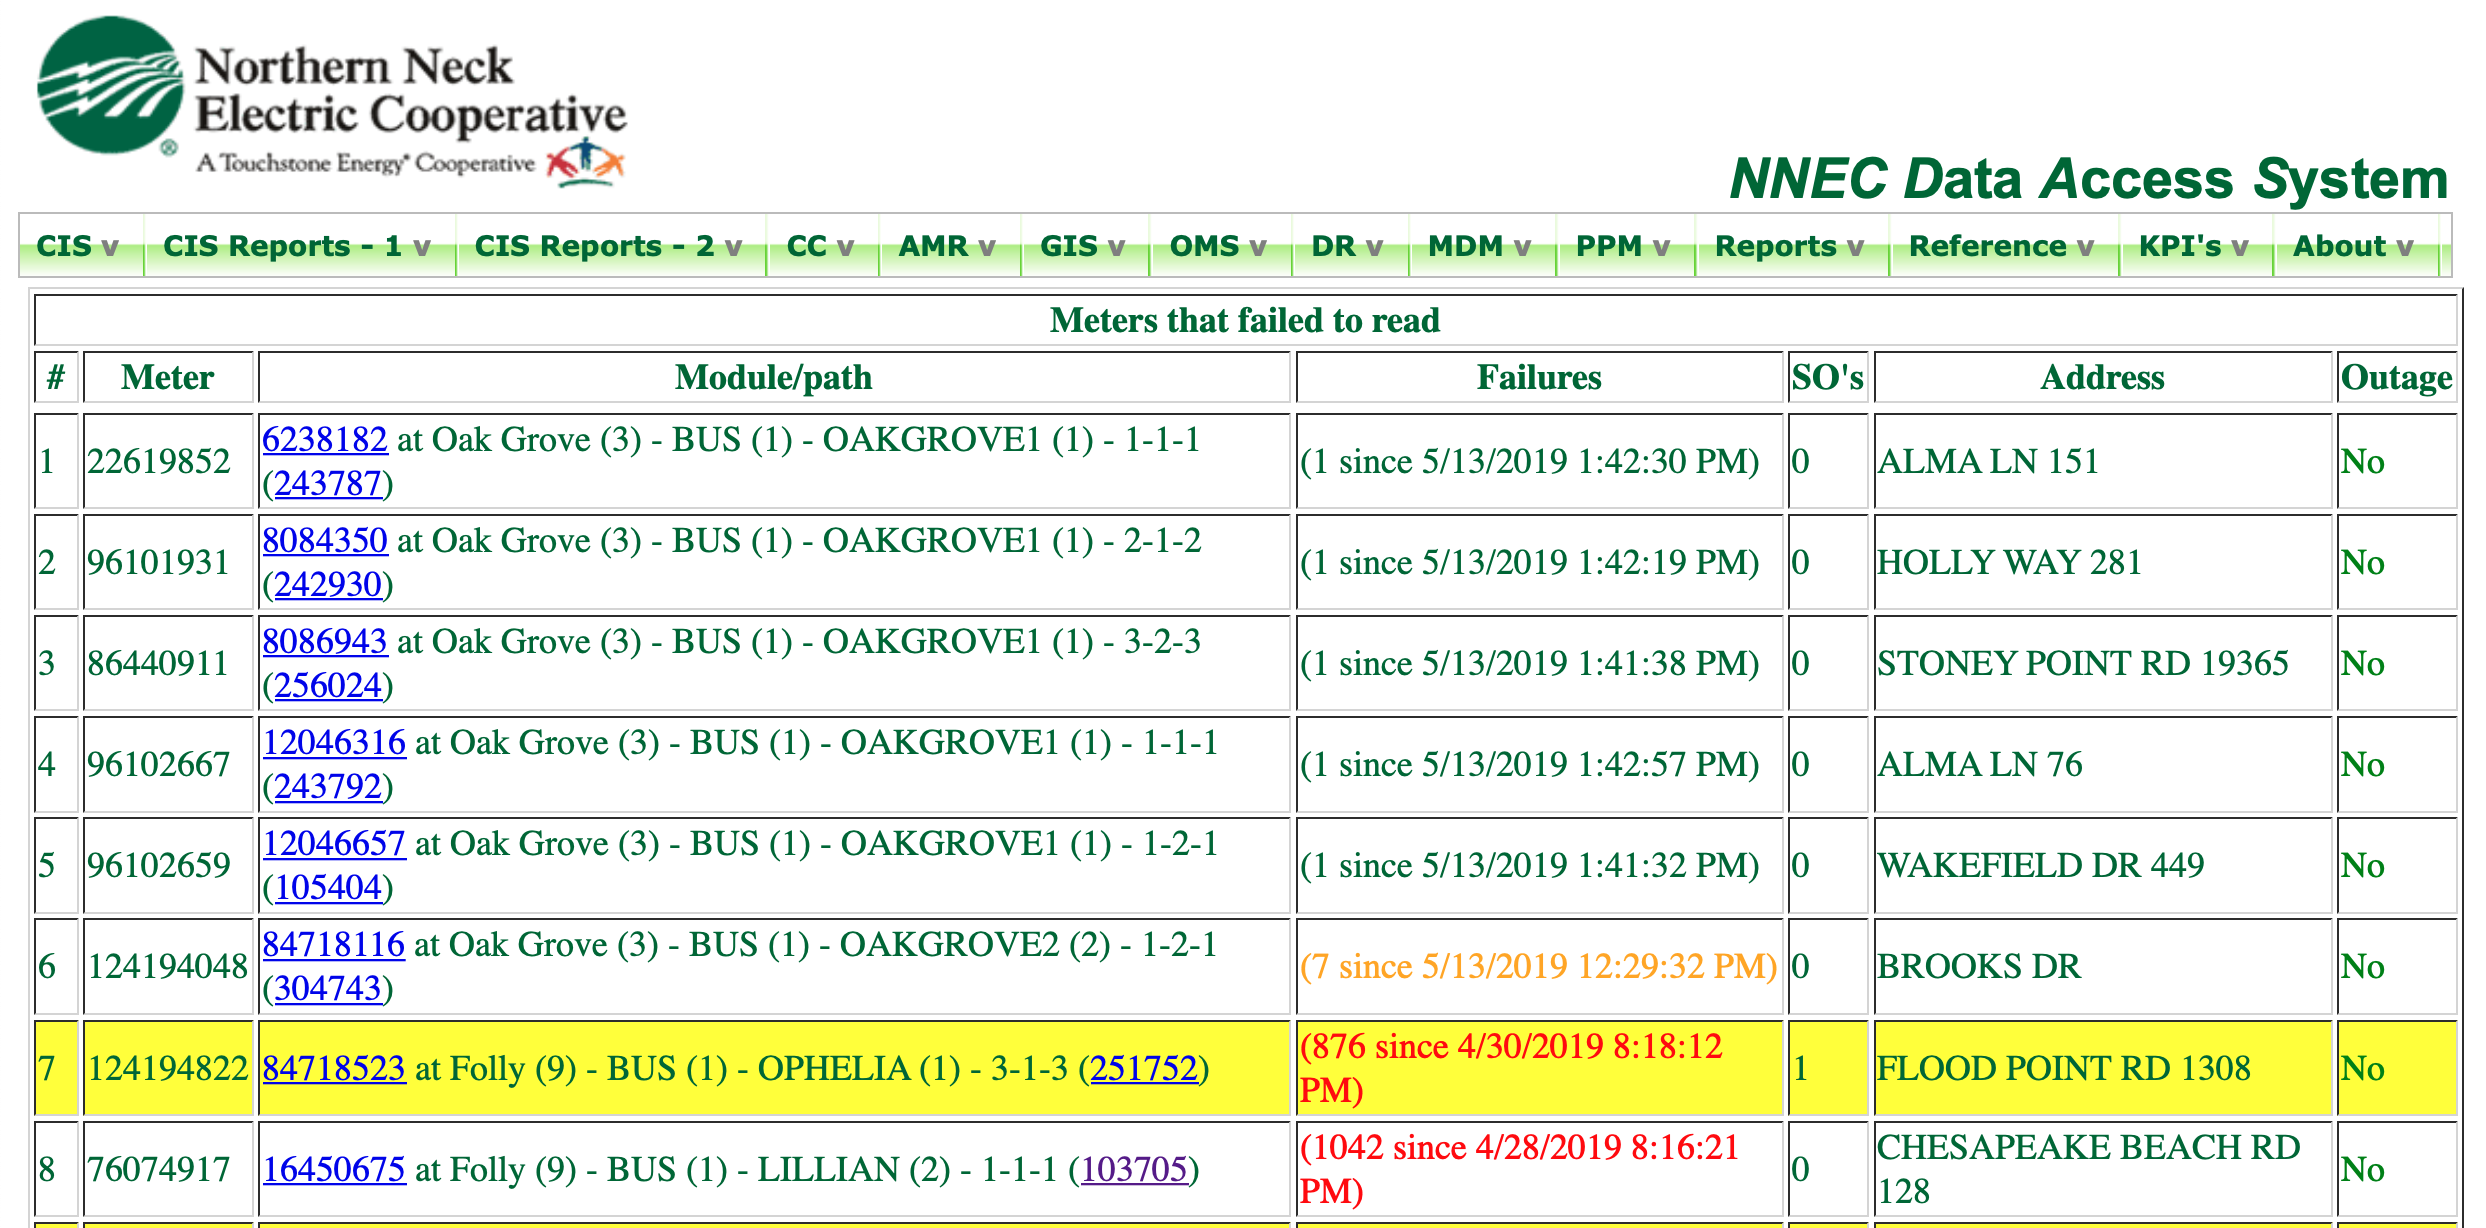The width and height of the screenshot is (2486, 1228).
Task: Open visited path link 103705
Action: [x=1134, y=1170]
